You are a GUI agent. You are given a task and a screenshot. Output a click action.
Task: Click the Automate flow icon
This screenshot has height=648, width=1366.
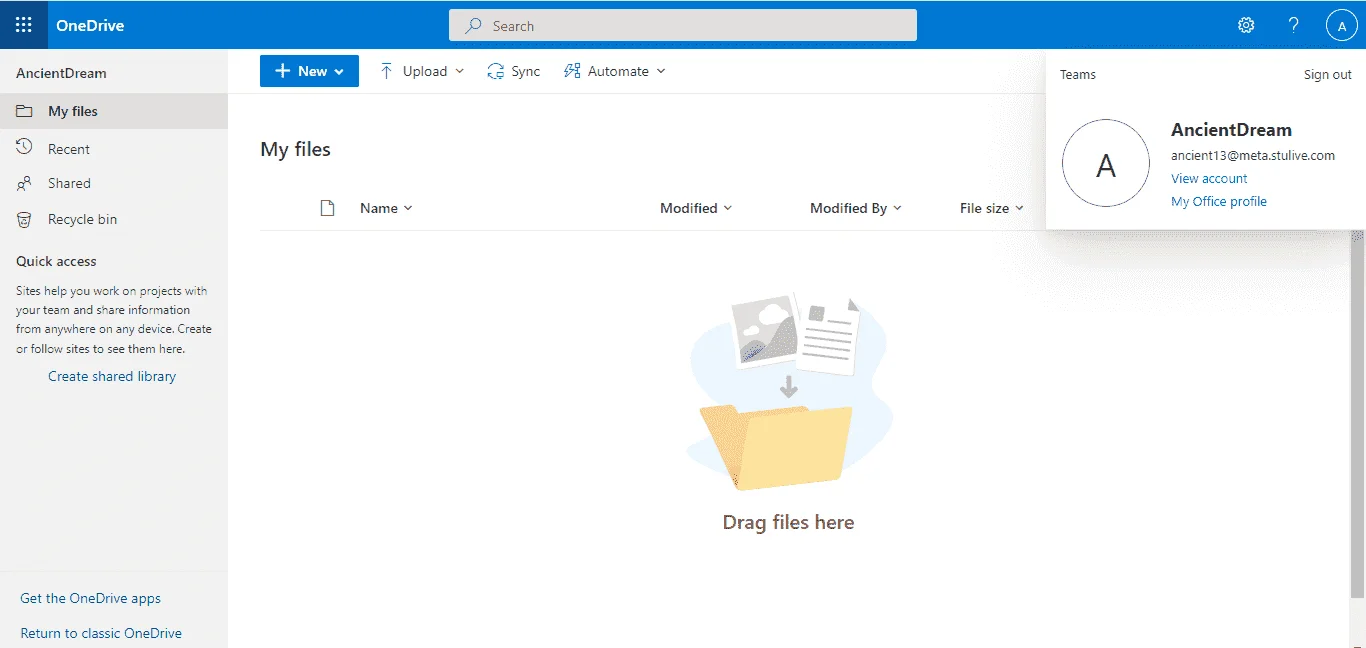point(572,71)
